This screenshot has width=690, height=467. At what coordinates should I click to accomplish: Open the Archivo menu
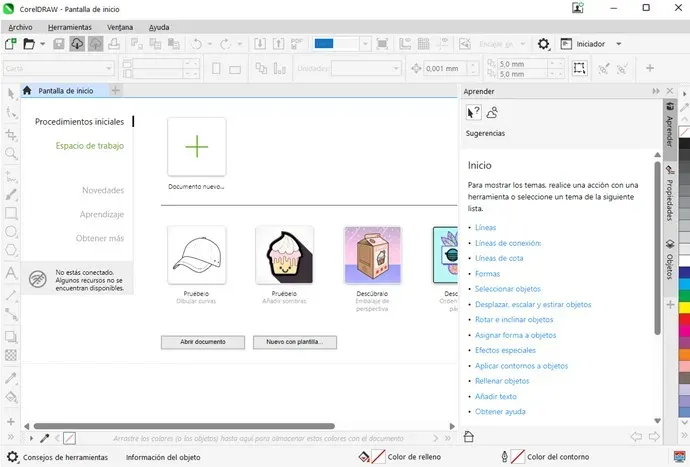pos(20,27)
